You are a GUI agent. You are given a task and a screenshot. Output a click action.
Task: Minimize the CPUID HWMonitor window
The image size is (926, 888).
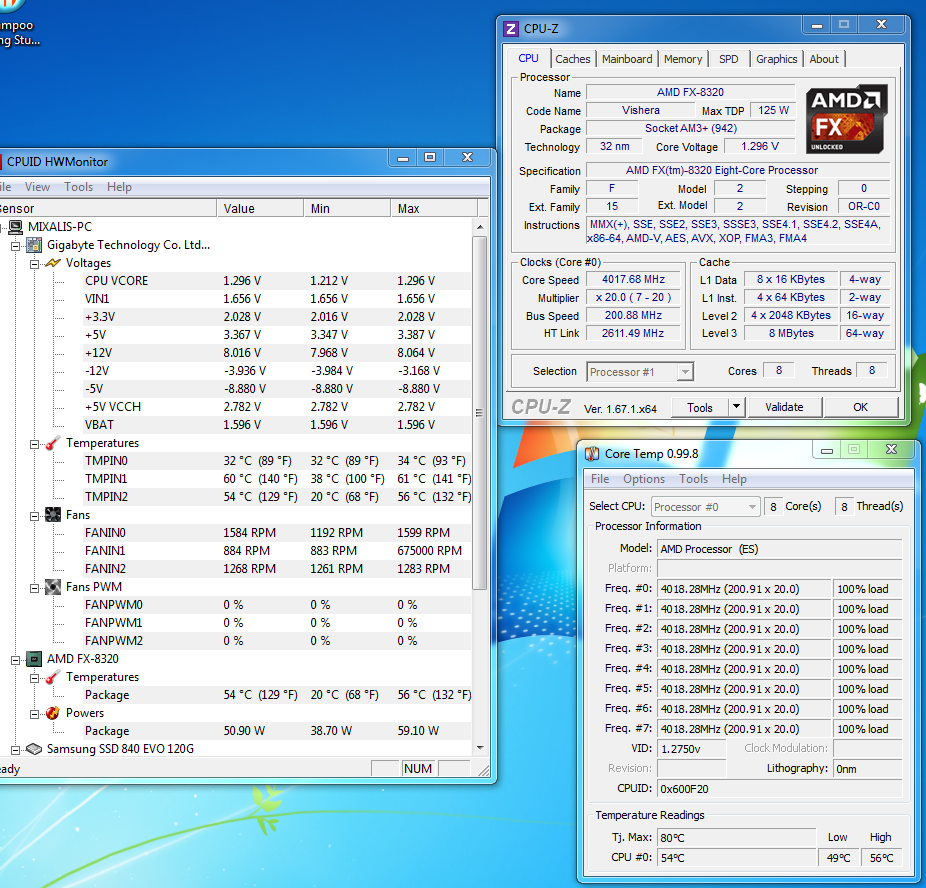click(x=403, y=158)
